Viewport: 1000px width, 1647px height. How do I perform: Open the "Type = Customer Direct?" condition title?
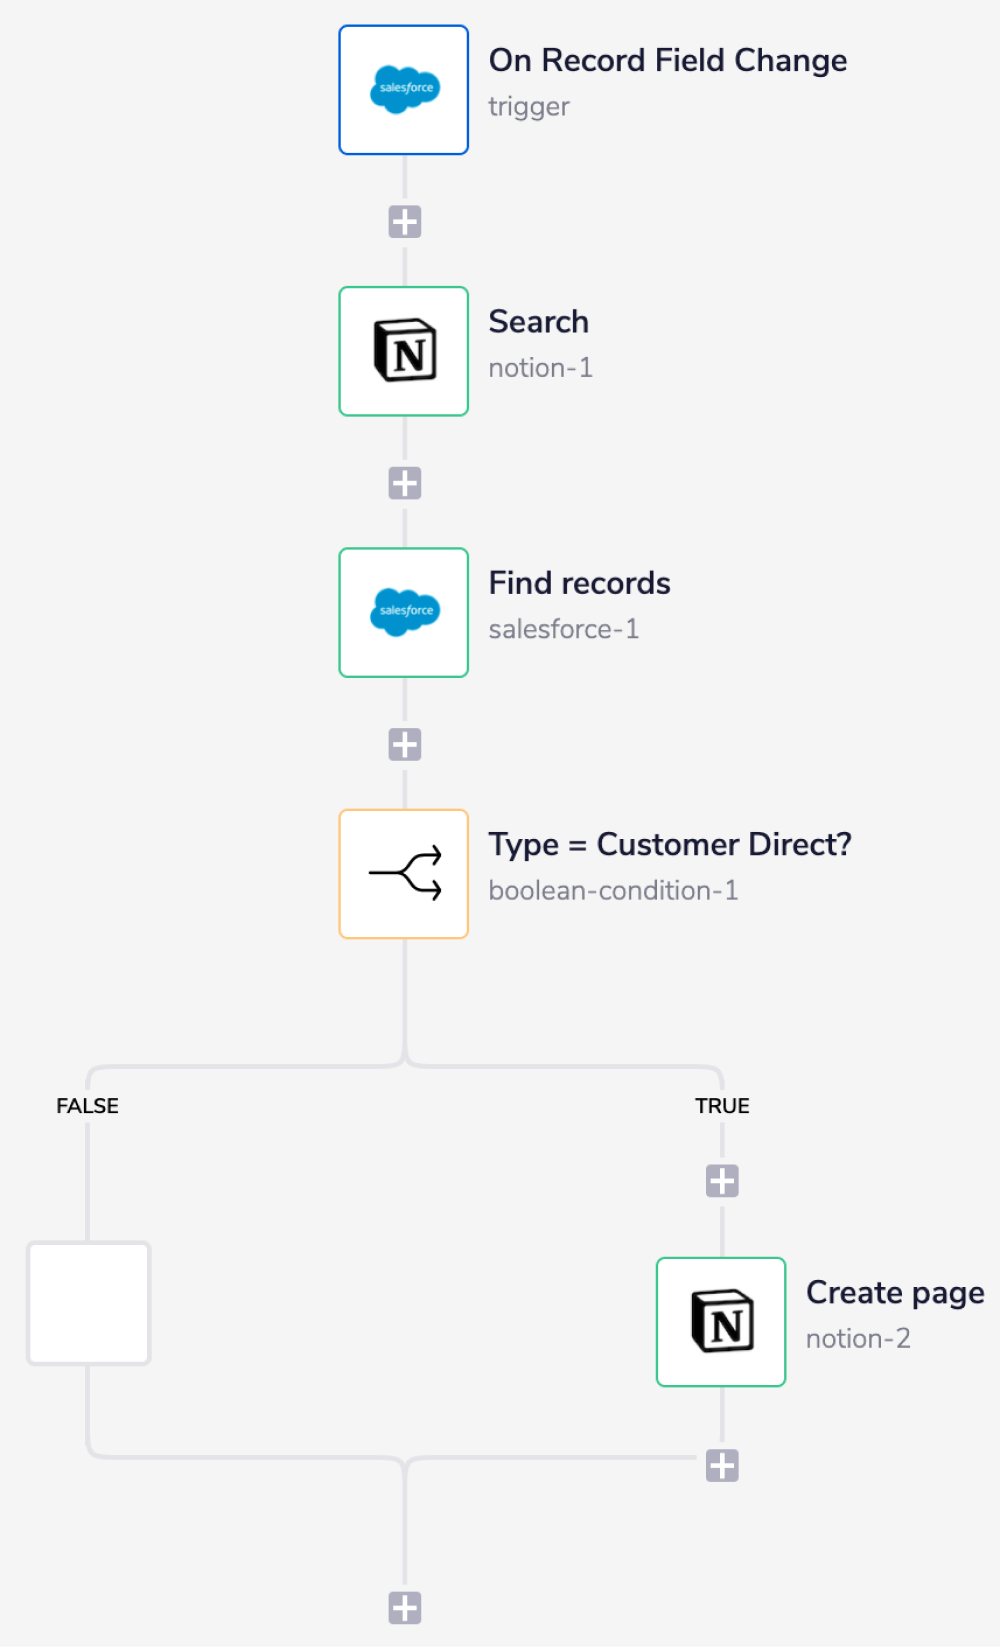coord(670,845)
